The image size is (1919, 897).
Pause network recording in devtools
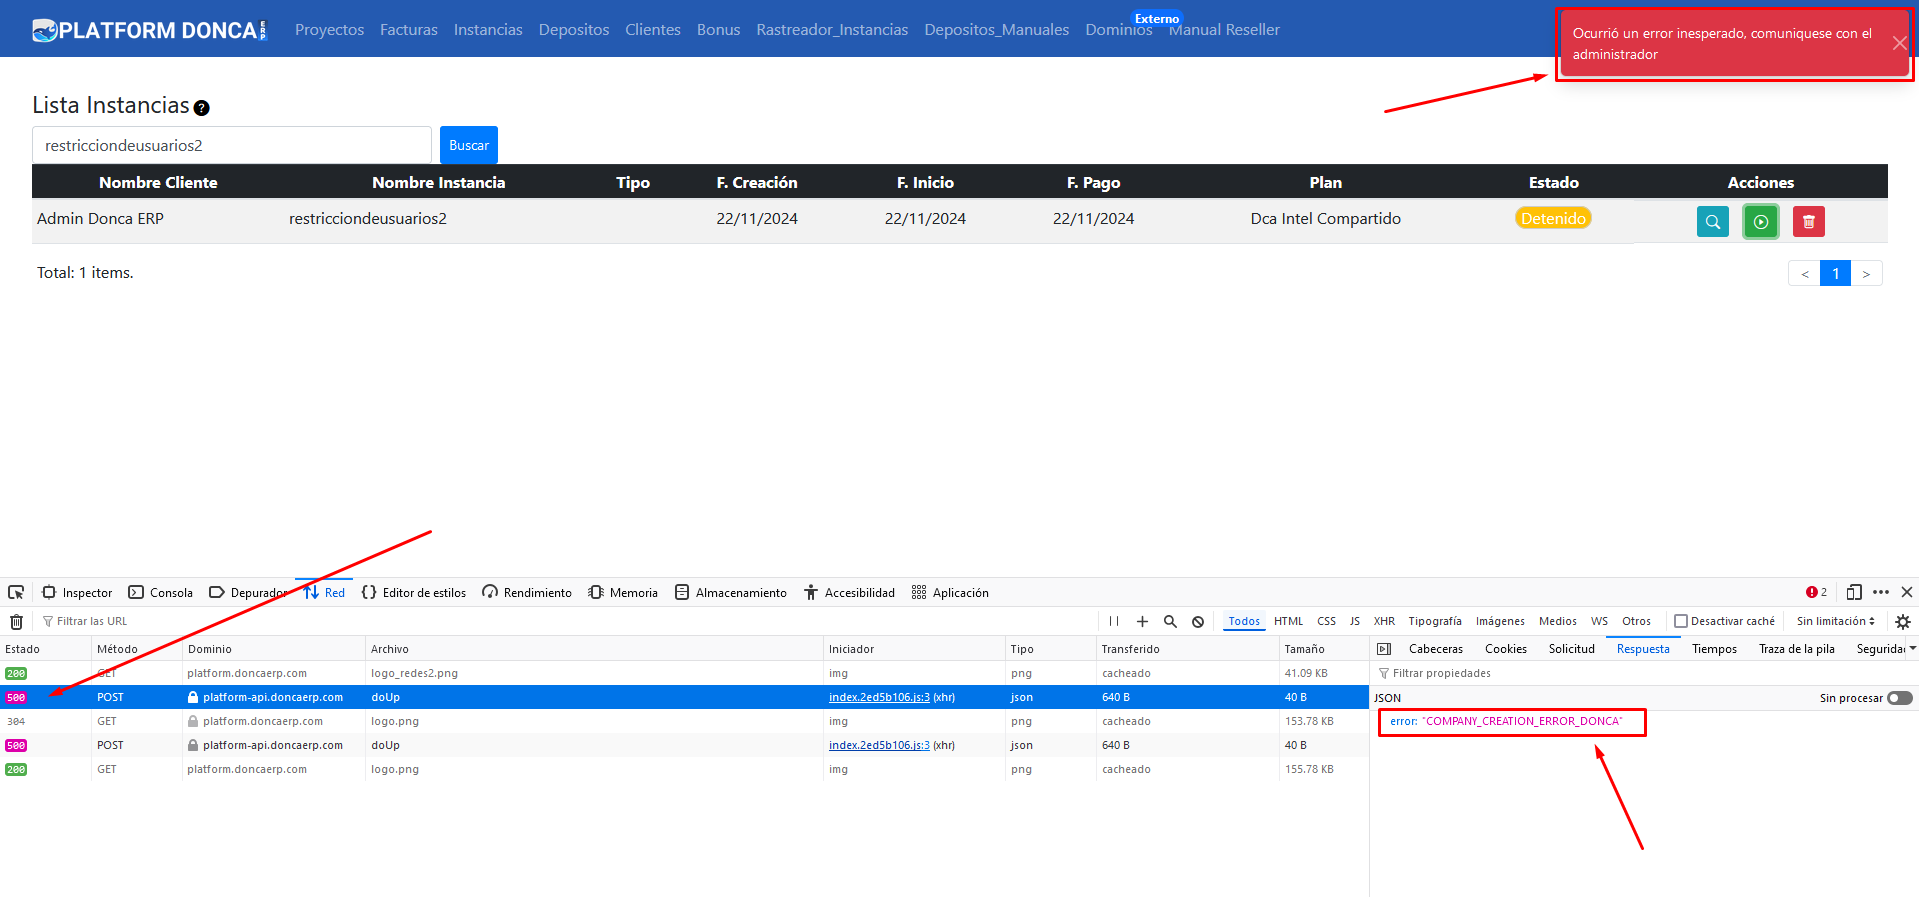[x=1114, y=621]
